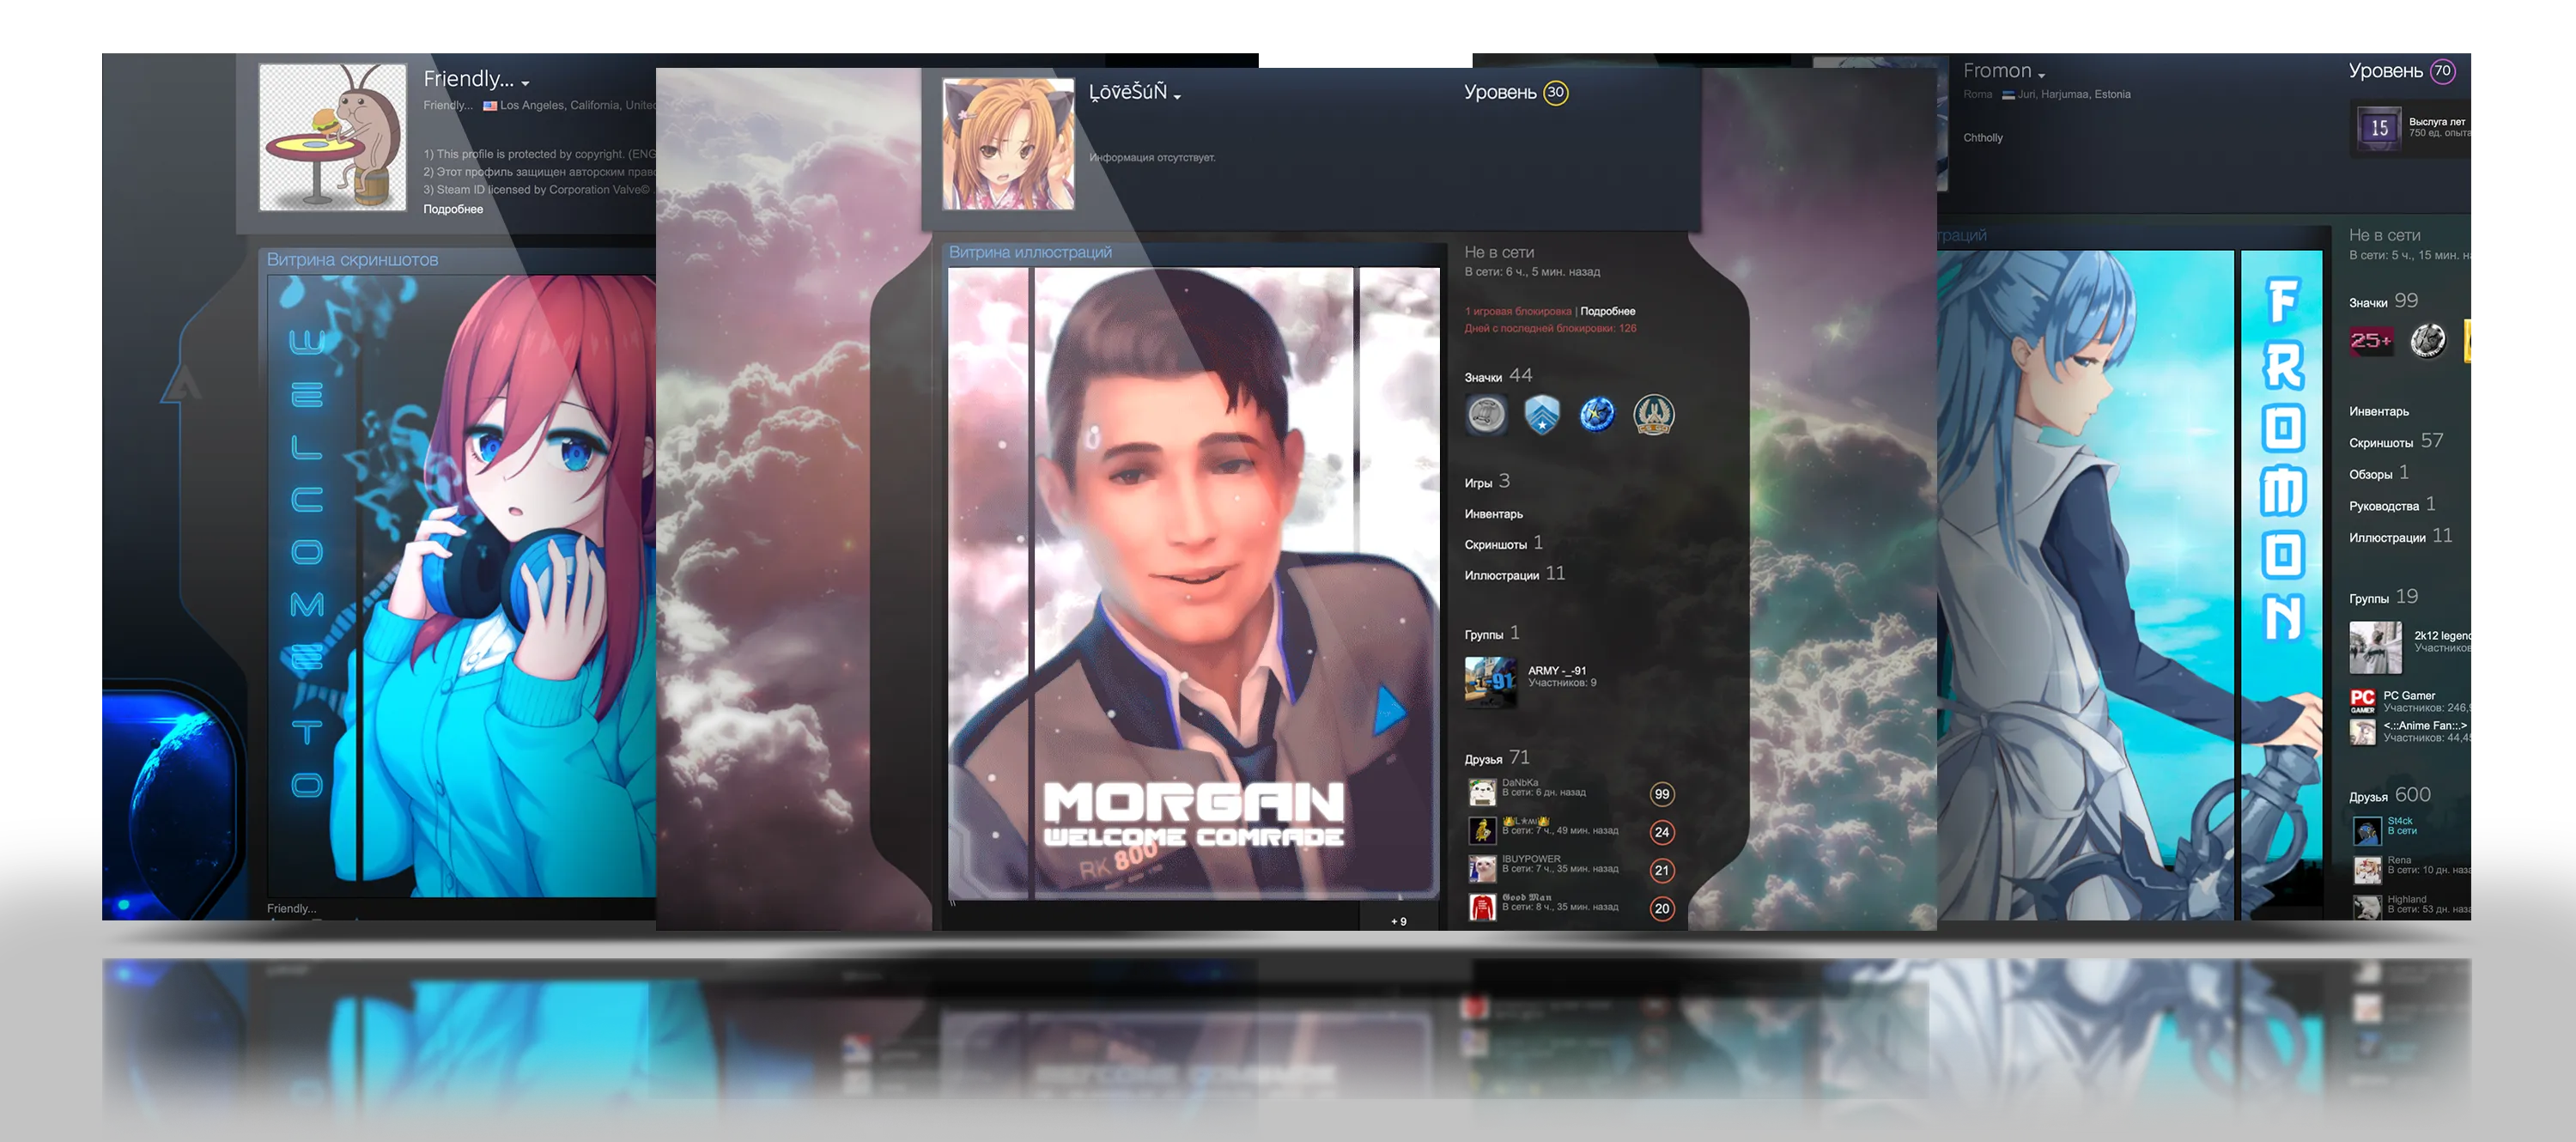Open Друзья 600 on Fromon profile
This screenshot has width=2576, height=1142.
point(2390,795)
